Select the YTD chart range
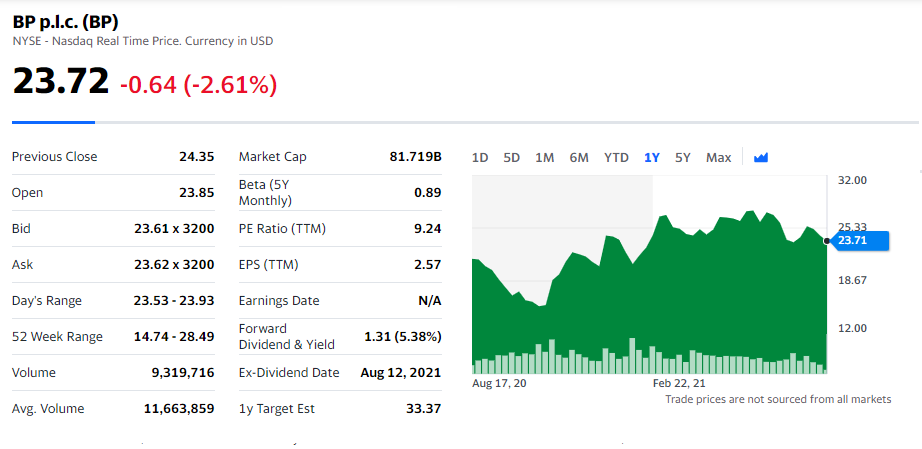 [x=616, y=158]
